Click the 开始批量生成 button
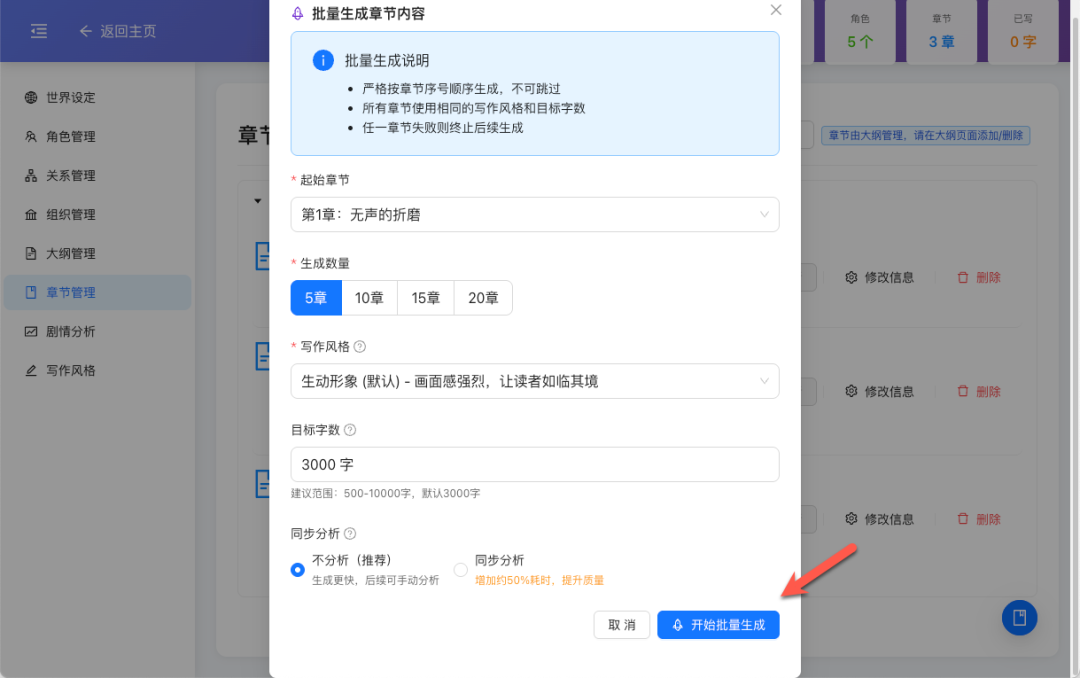Screen dimensions: 1080x678 (718, 624)
